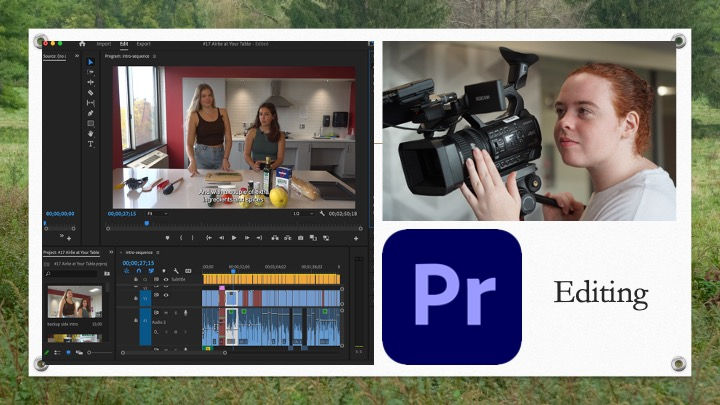This screenshot has width=720, height=405.
Task: Switch Project panel to list view
Action: pos(57,353)
